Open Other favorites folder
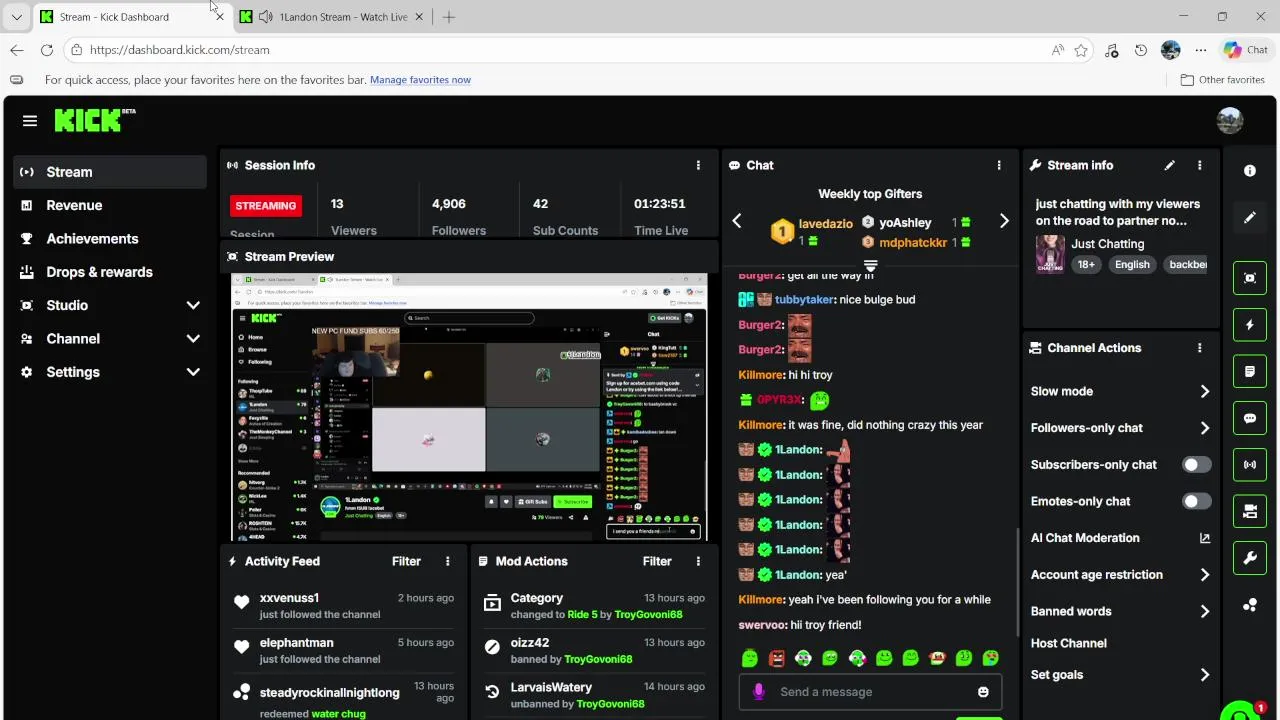The height and width of the screenshot is (720, 1280). tap(1222, 80)
